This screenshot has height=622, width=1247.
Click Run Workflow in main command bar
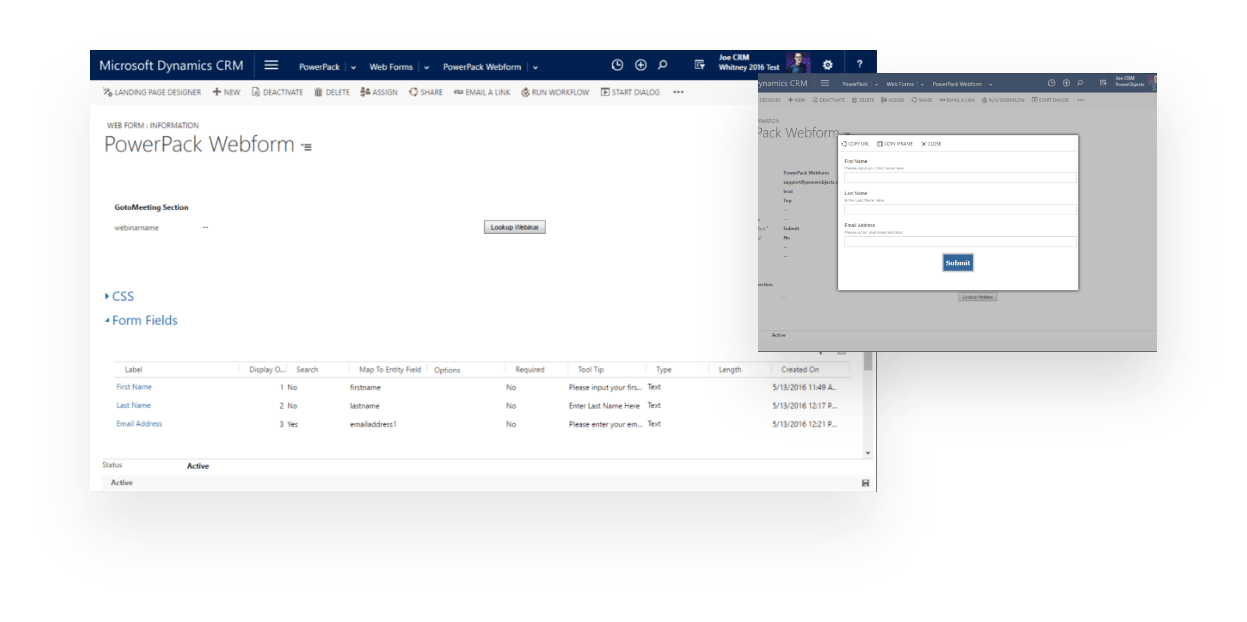pos(555,92)
